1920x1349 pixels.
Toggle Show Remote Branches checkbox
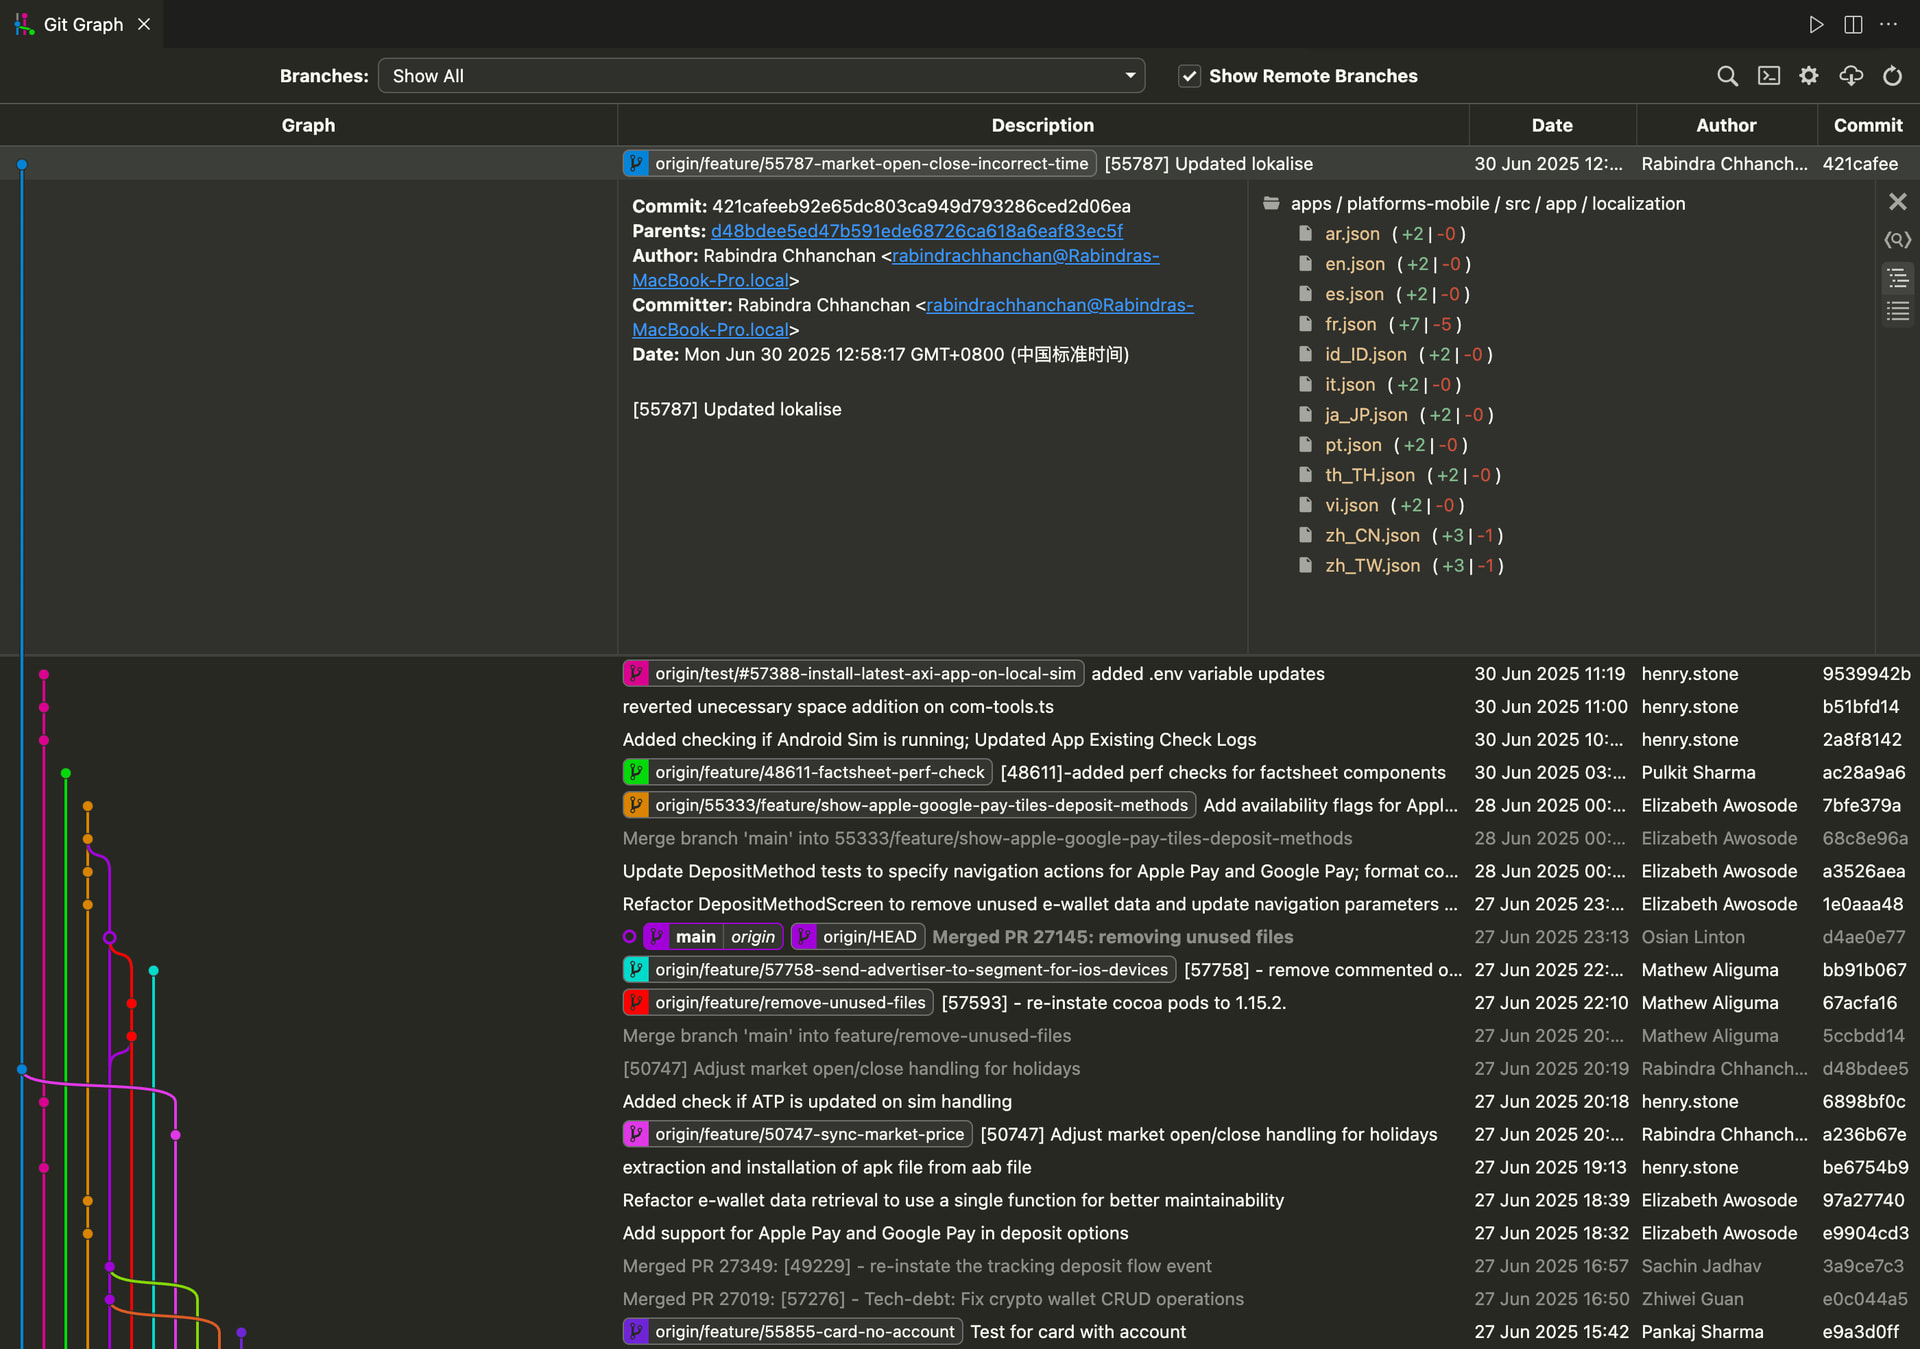[1189, 76]
